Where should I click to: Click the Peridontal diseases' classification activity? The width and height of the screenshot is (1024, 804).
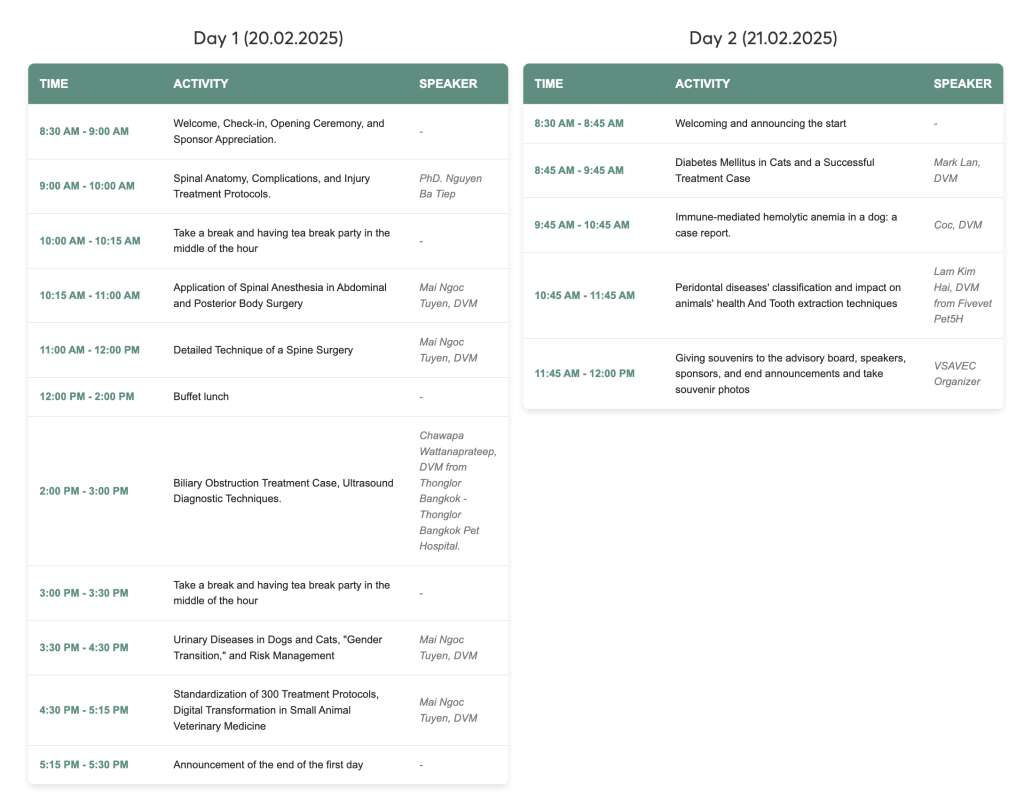[788, 295]
